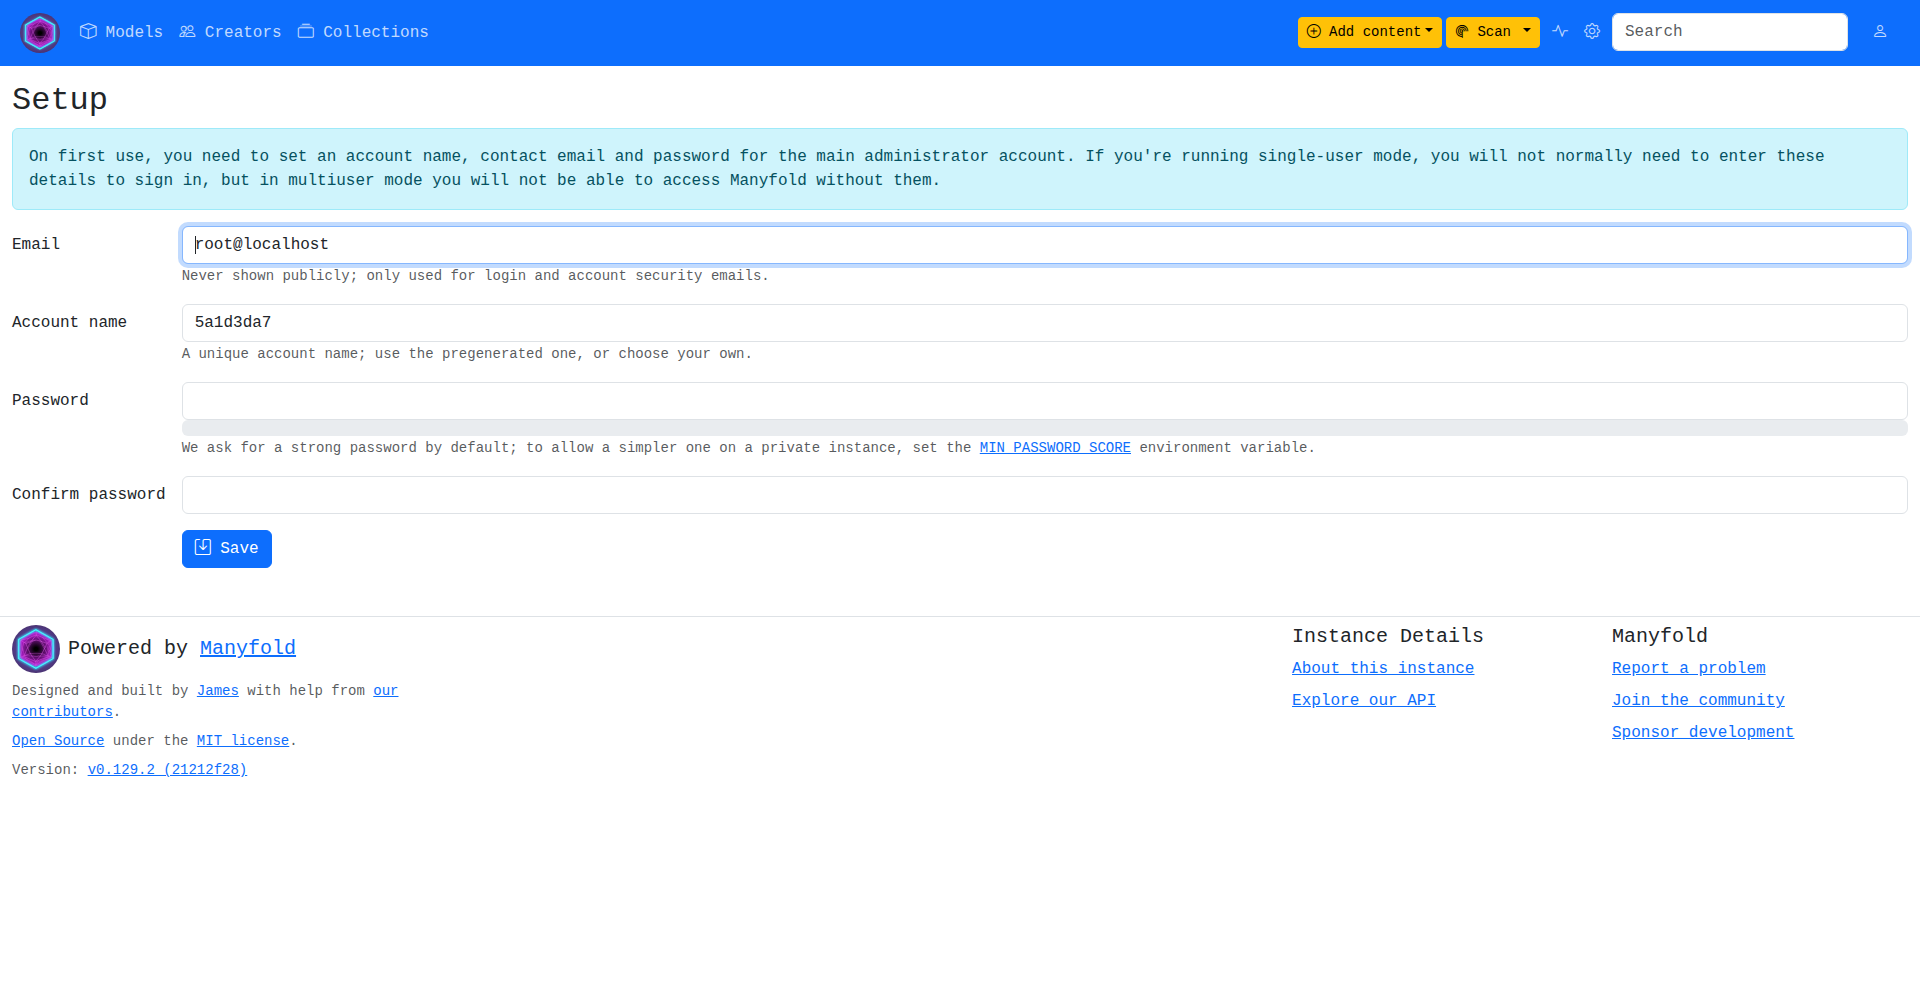1920x993 pixels.
Task: Open the settings gear icon
Action: pyautogui.click(x=1592, y=32)
